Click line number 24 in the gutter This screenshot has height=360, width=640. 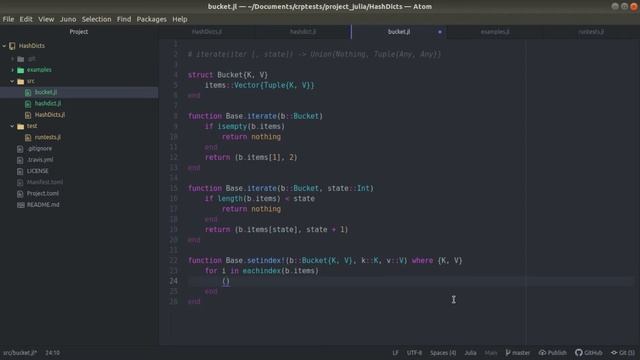(x=173, y=281)
